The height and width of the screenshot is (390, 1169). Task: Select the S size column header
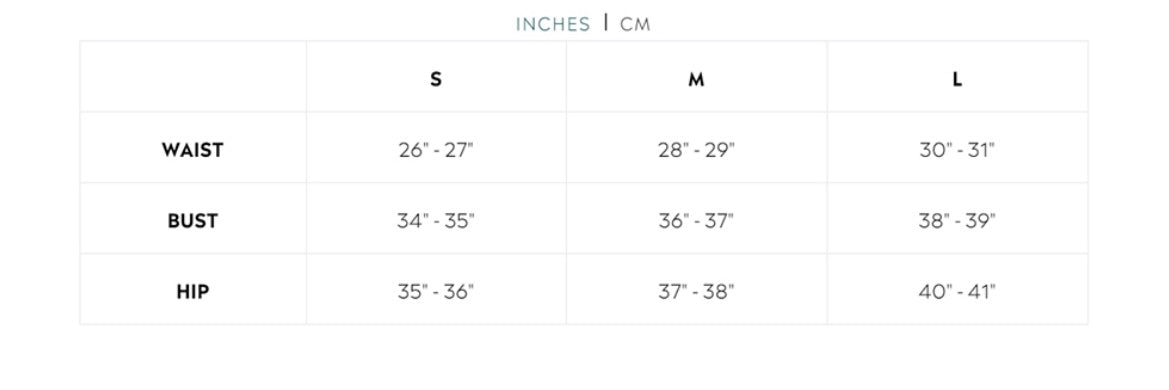click(436, 79)
